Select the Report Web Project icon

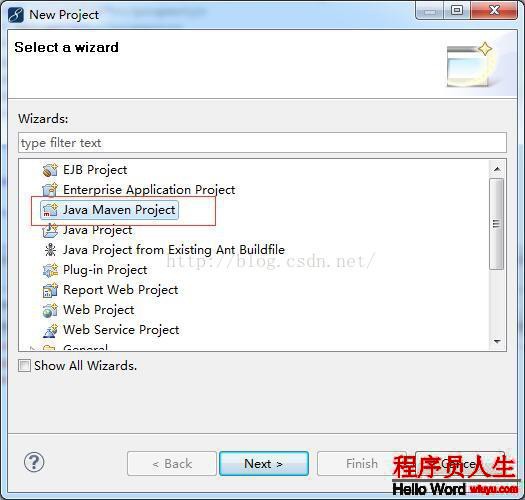click(50, 290)
